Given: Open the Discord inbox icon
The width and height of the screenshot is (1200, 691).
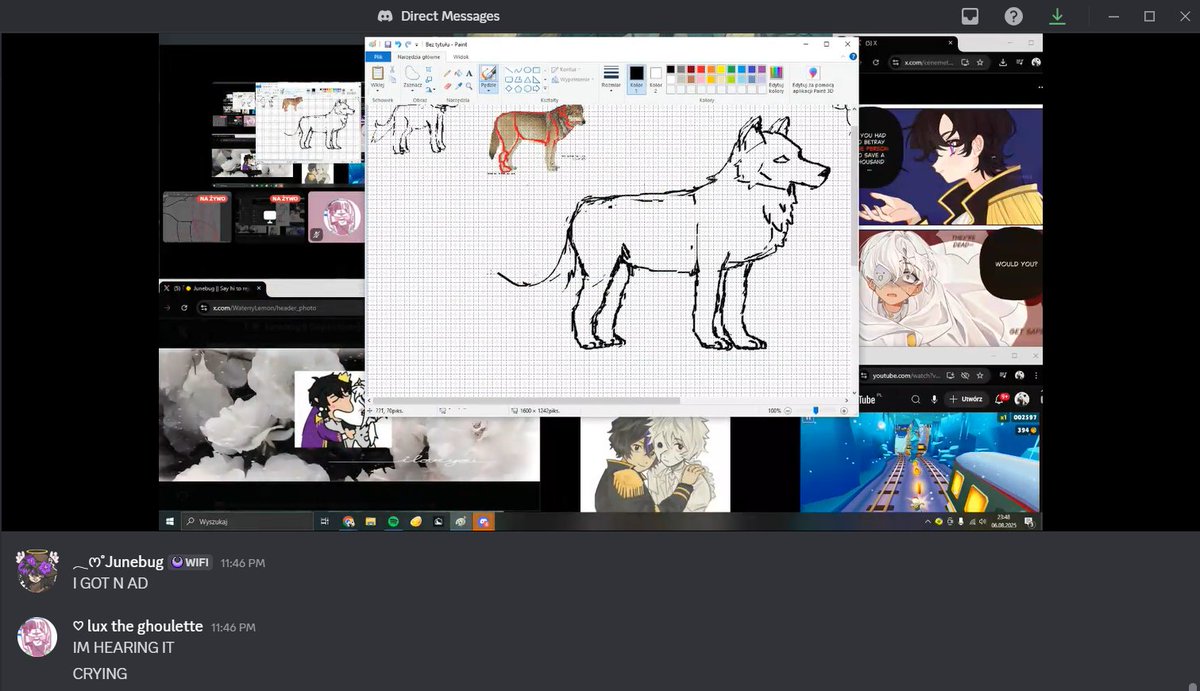Looking at the screenshot, I should pos(969,16).
